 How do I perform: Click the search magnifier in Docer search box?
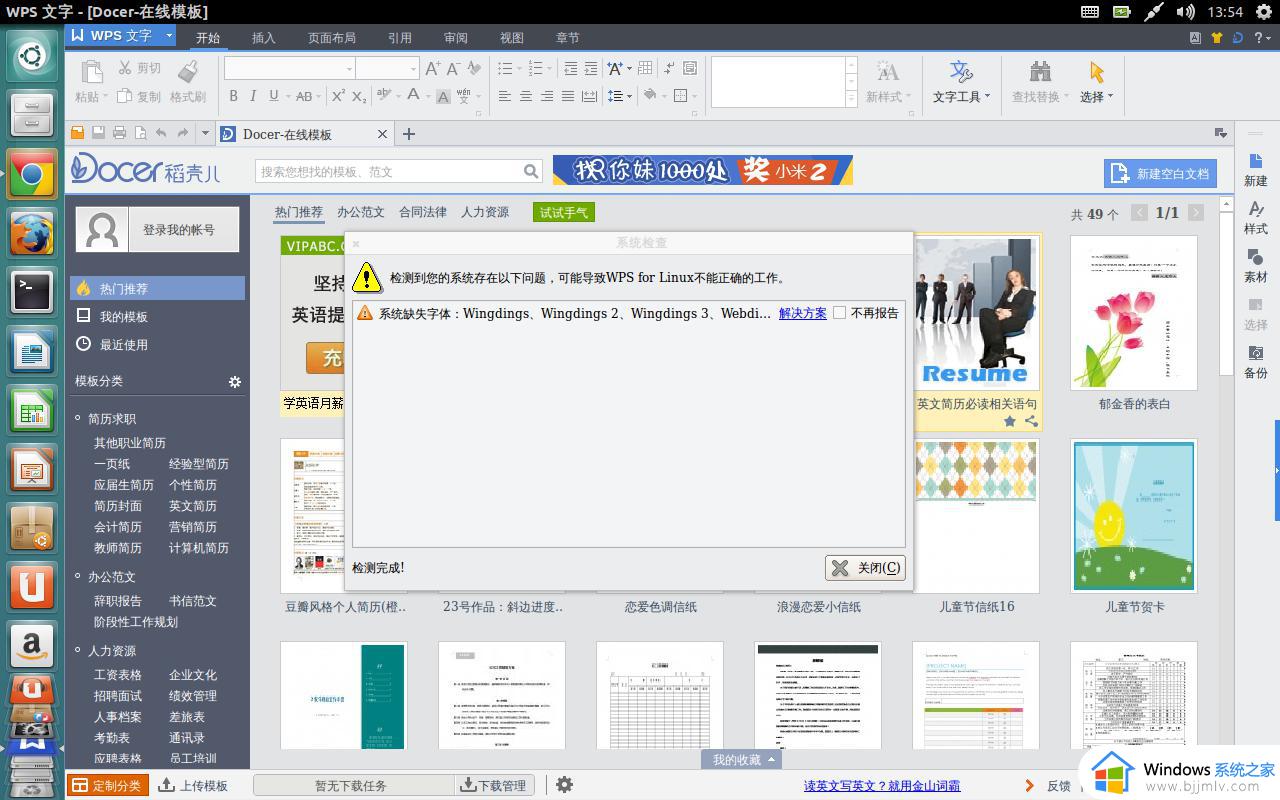coord(531,171)
